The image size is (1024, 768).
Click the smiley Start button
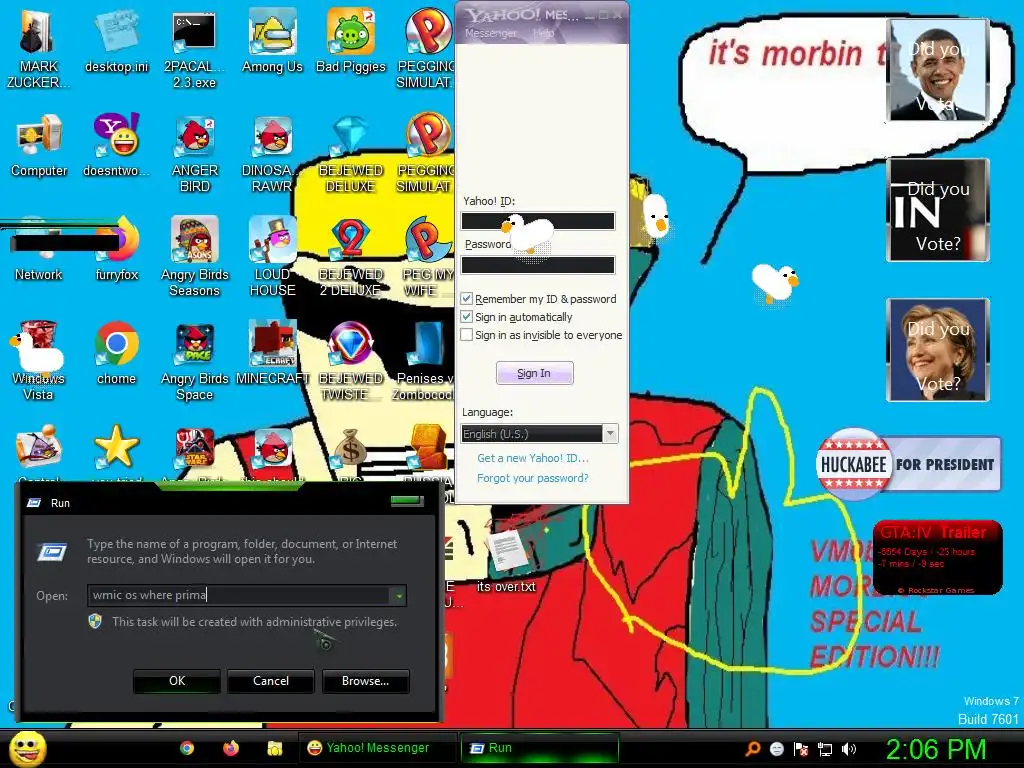28,748
